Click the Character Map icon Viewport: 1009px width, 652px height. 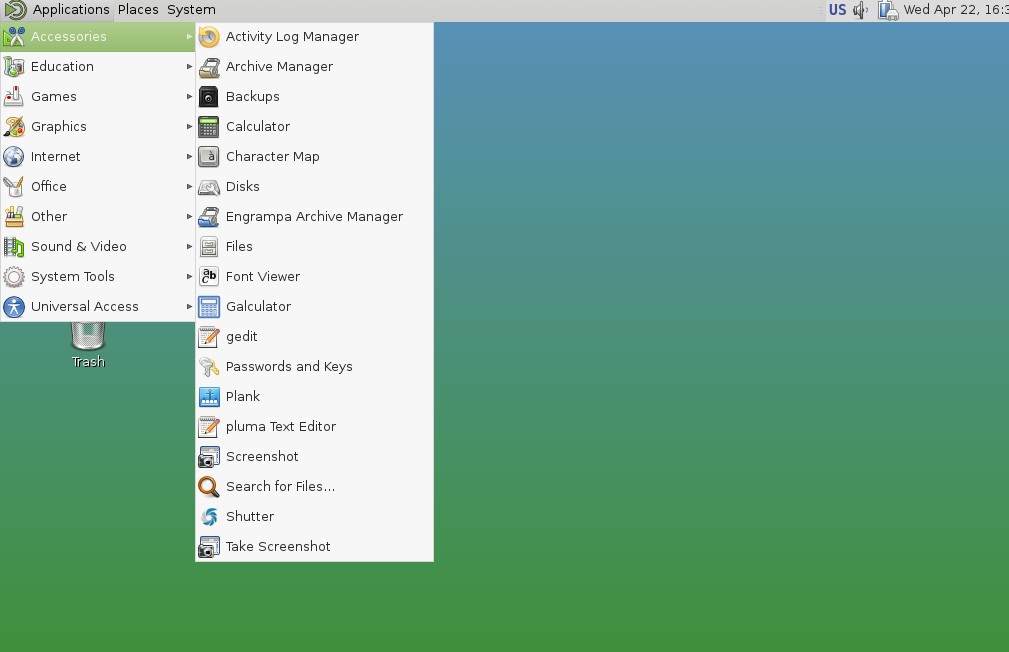tap(208, 156)
